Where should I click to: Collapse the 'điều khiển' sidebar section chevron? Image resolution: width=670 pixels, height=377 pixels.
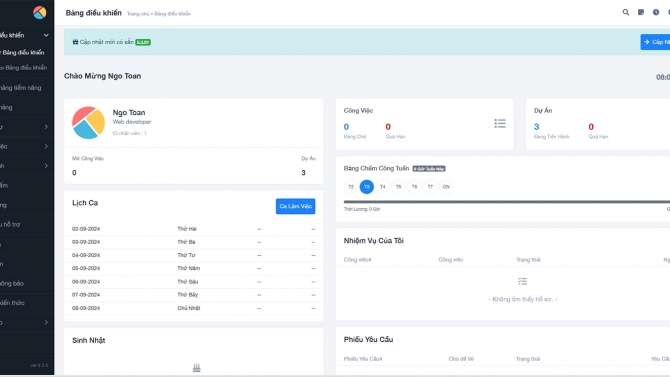tap(46, 35)
